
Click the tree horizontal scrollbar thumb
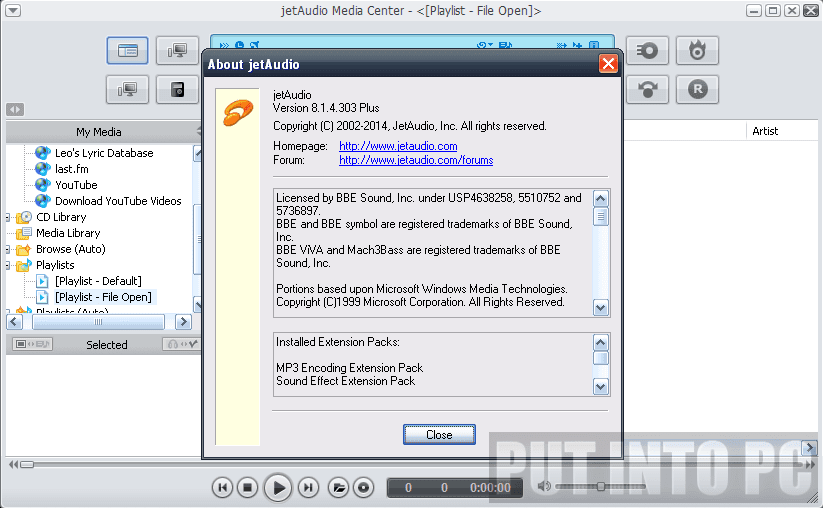coord(98,322)
